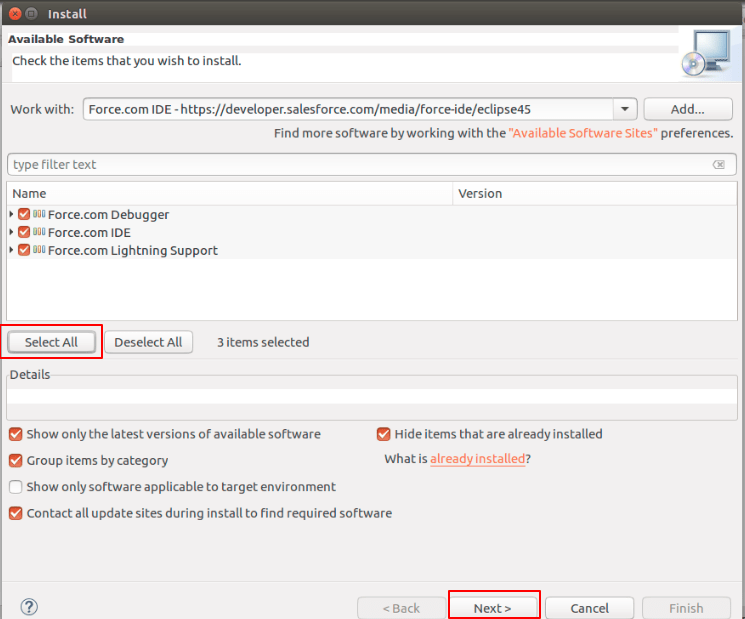745x619 pixels.
Task: Toggle Group items by category checkbox
Action: tap(16, 460)
